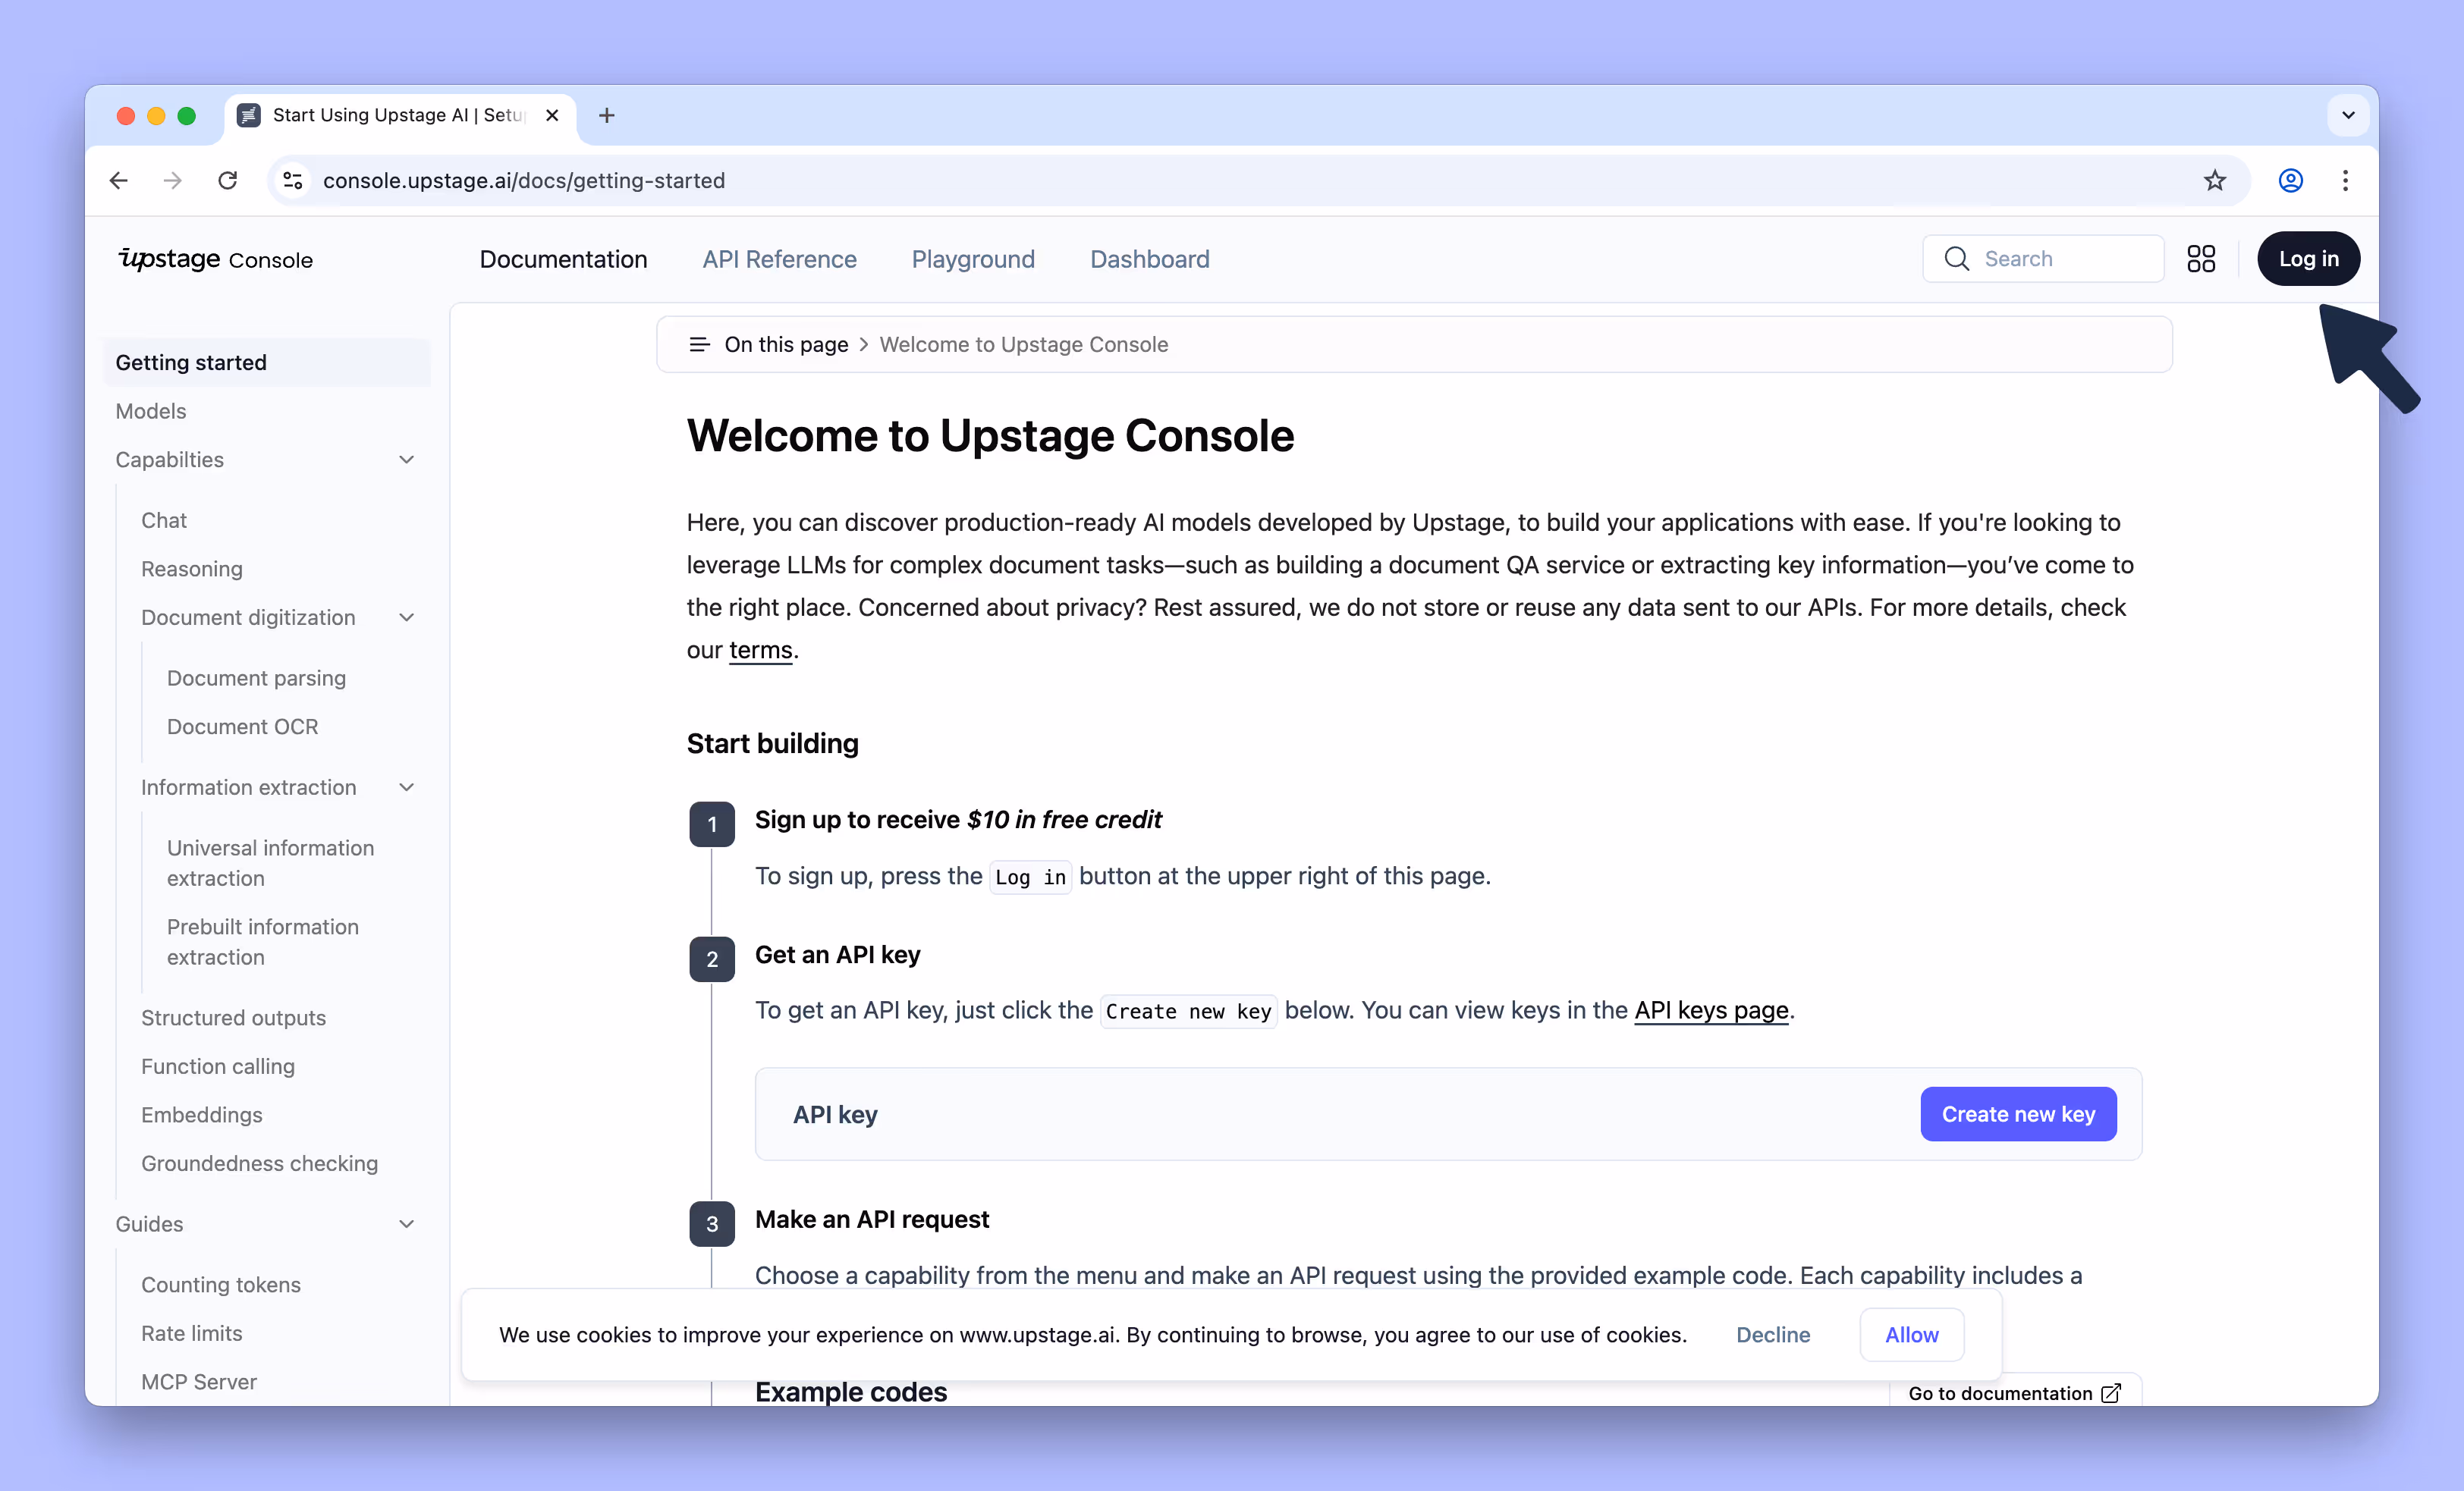
Task: Collapse the Capabilities section
Action: tap(406, 460)
